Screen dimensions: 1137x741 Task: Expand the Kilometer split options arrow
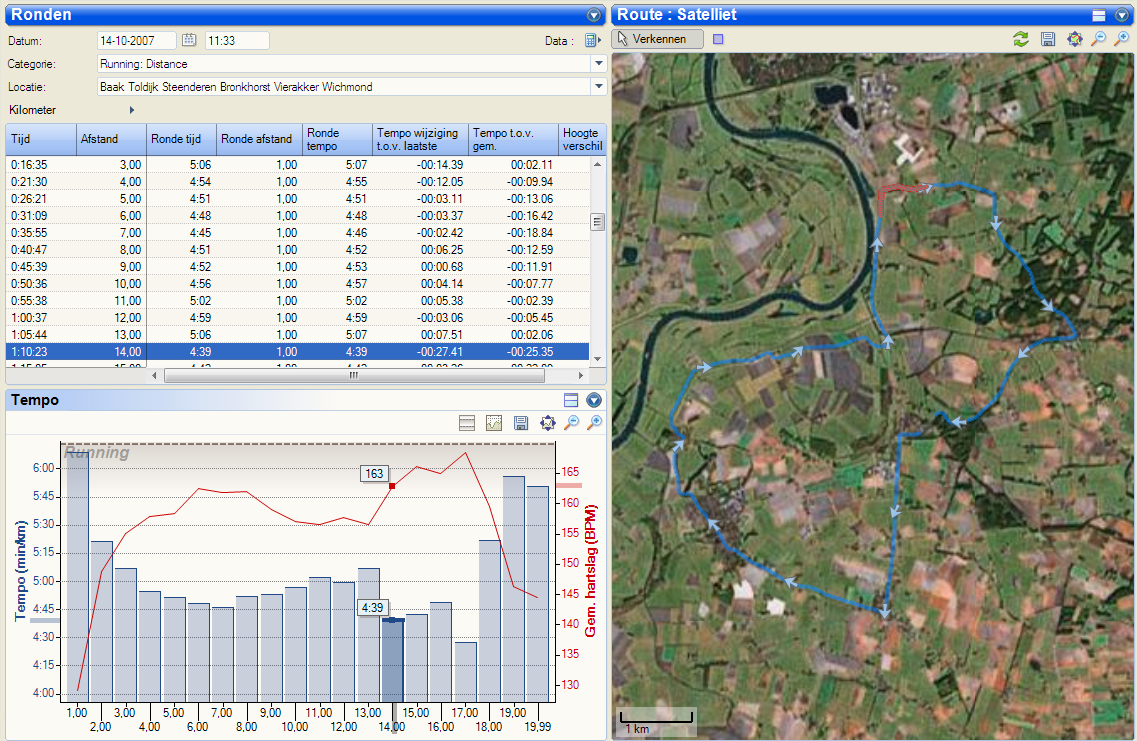(x=131, y=110)
